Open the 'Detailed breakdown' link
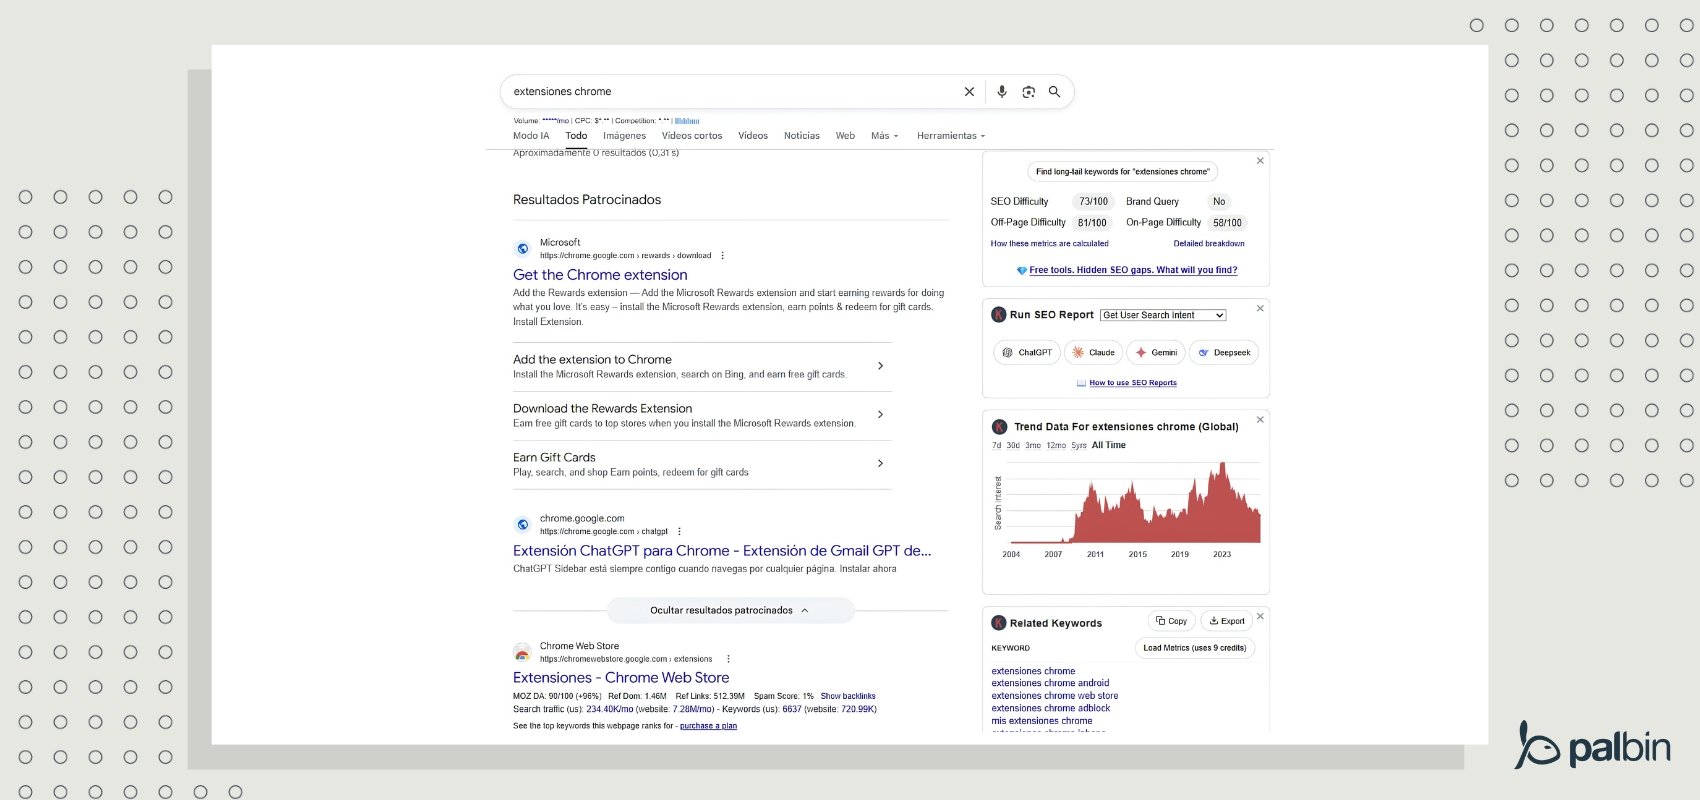The image size is (1700, 800). pyautogui.click(x=1209, y=244)
